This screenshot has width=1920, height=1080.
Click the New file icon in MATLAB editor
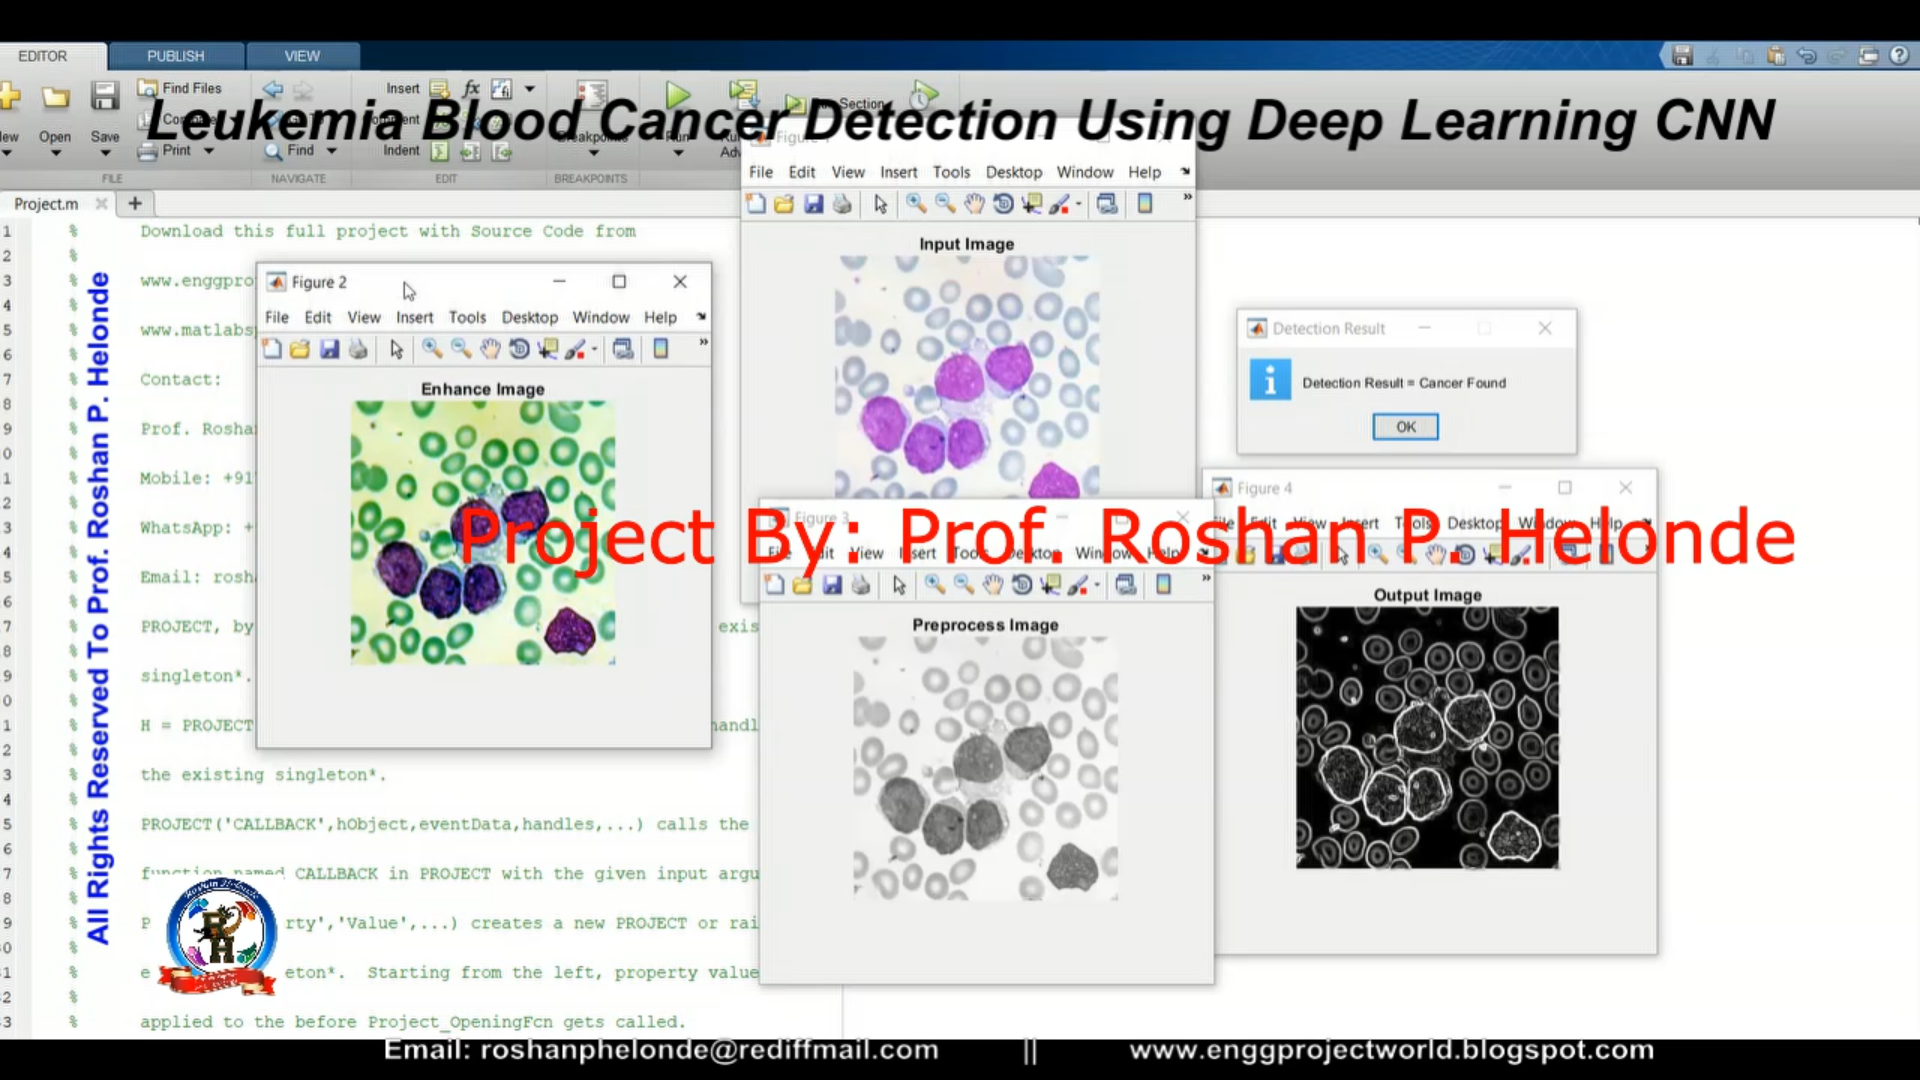[9, 96]
